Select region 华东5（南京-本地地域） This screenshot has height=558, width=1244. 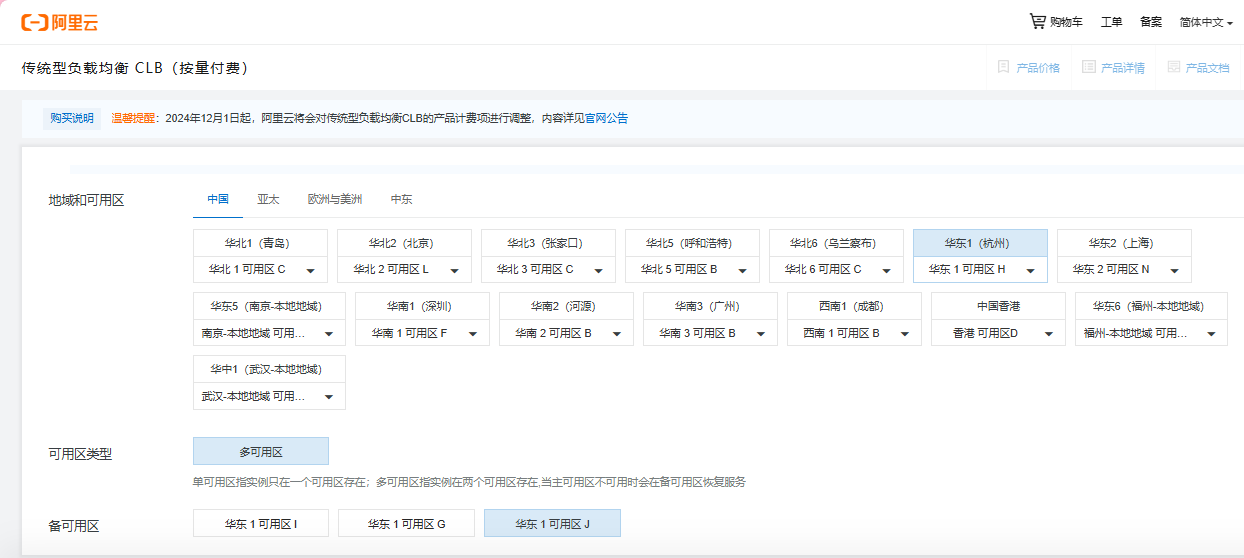click(x=270, y=306)
